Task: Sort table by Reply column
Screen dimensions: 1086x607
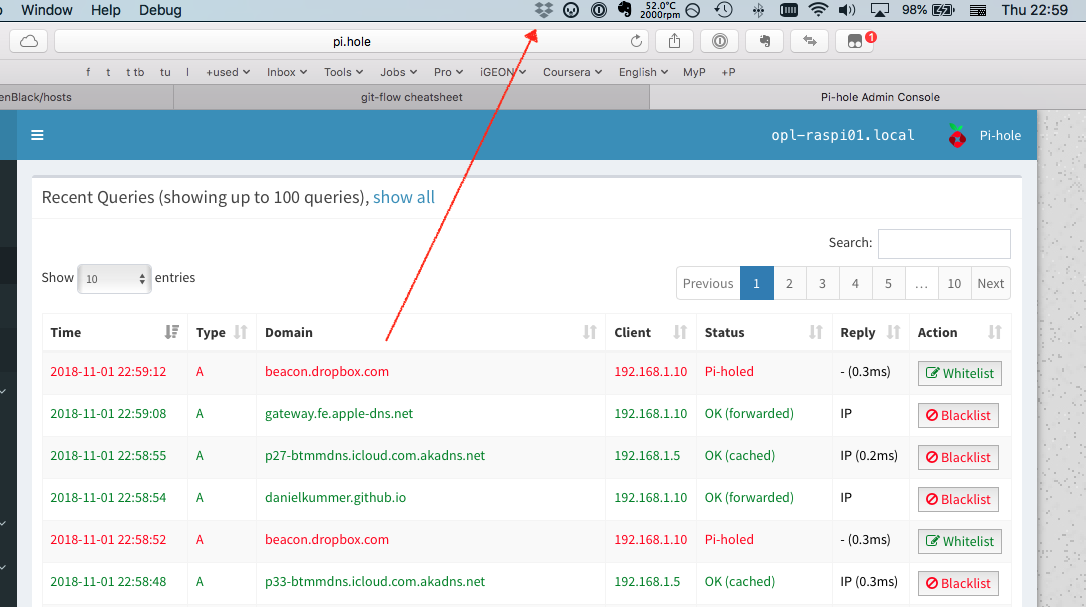Action: pyautogui.click(x=871, y=333)
